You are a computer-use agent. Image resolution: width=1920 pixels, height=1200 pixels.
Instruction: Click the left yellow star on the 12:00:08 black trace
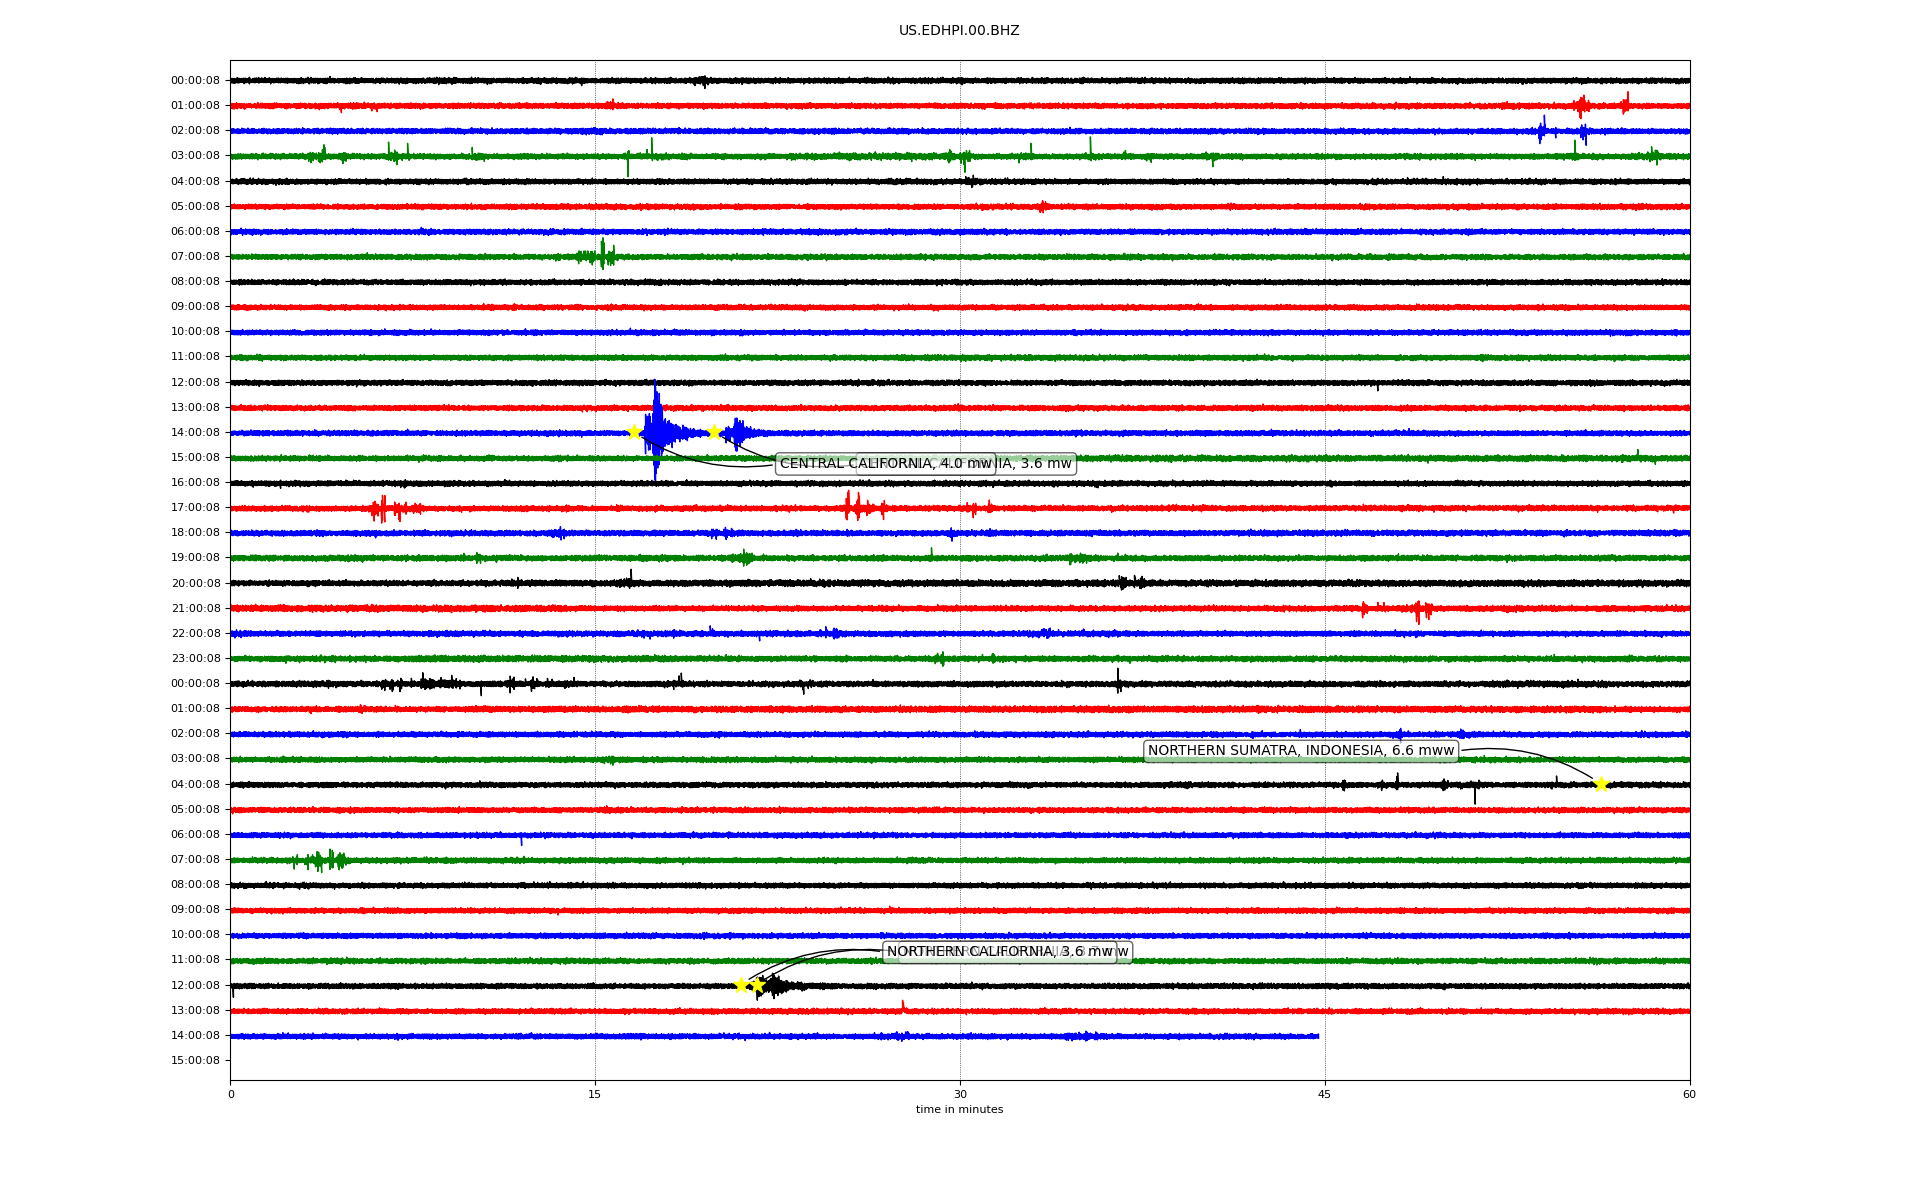click(741, 985)
